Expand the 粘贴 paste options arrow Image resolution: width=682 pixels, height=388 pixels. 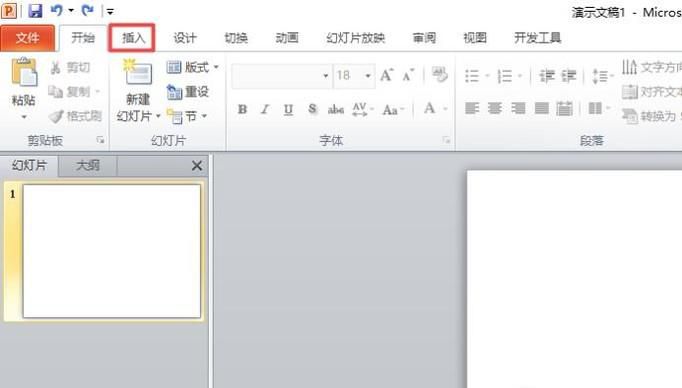pyautogui.click(x=24, y=117)
